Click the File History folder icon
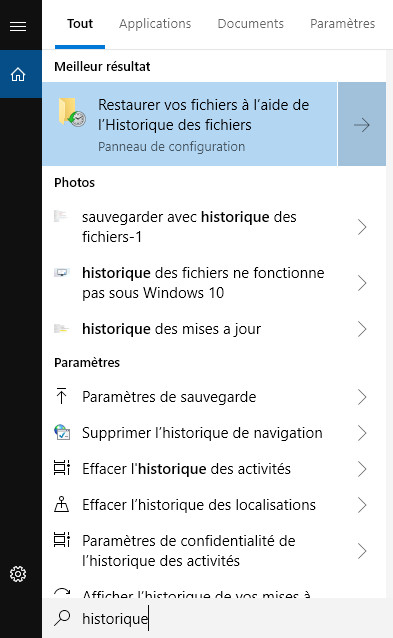 (72, 112)
